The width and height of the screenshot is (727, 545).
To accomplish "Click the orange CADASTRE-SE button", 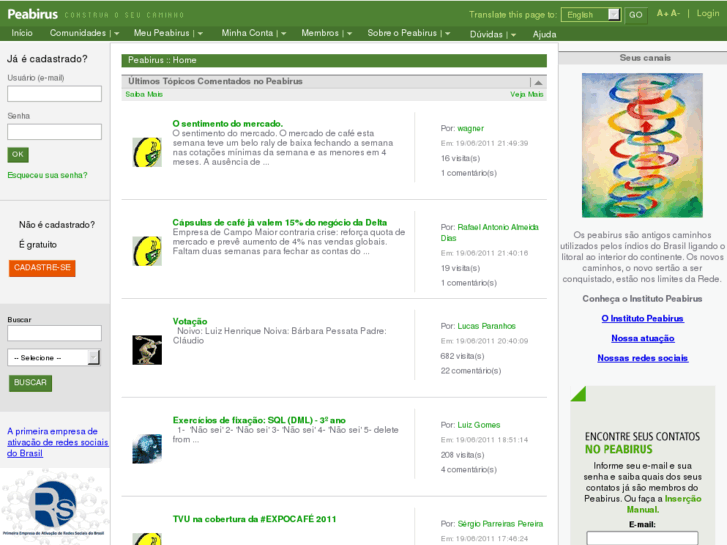I will click(42, 268).
